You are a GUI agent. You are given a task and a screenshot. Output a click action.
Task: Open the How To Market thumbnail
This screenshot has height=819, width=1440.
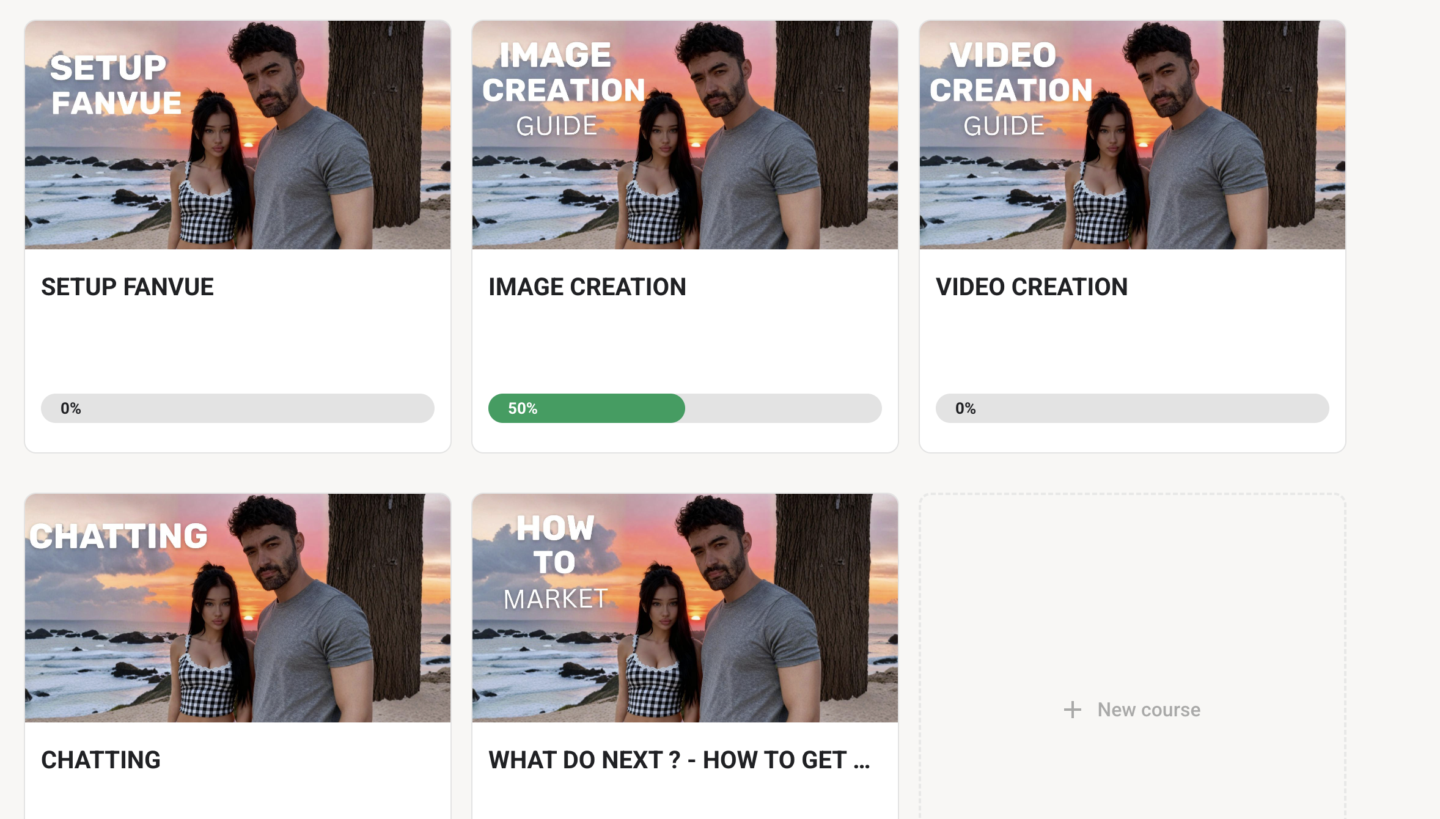[685, 608]
